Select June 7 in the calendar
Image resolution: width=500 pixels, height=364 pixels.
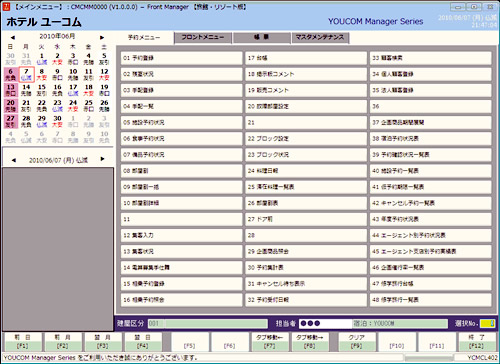click(x=26, y=75)
